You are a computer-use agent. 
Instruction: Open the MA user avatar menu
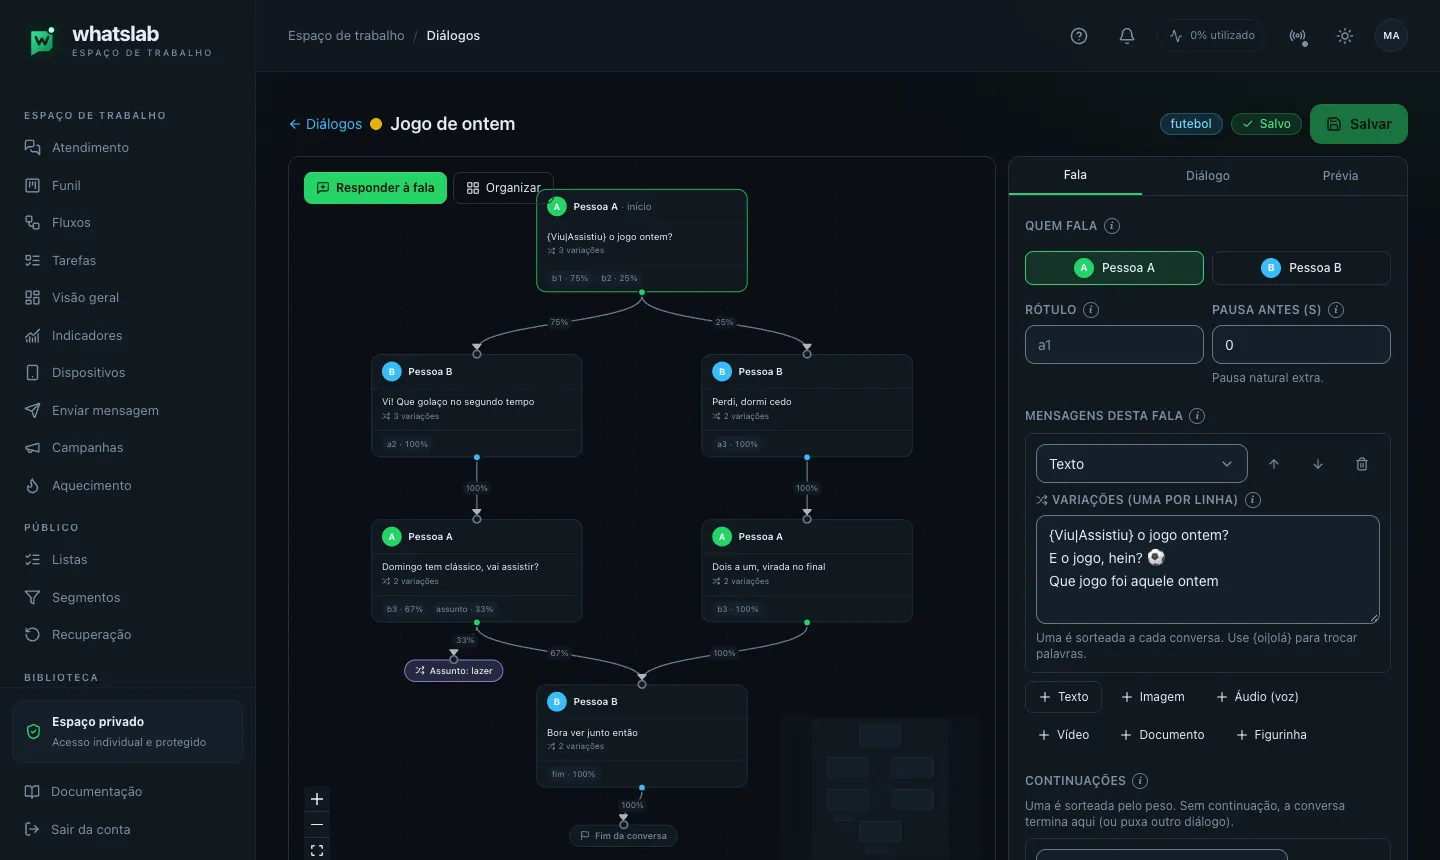[1391, 36]
